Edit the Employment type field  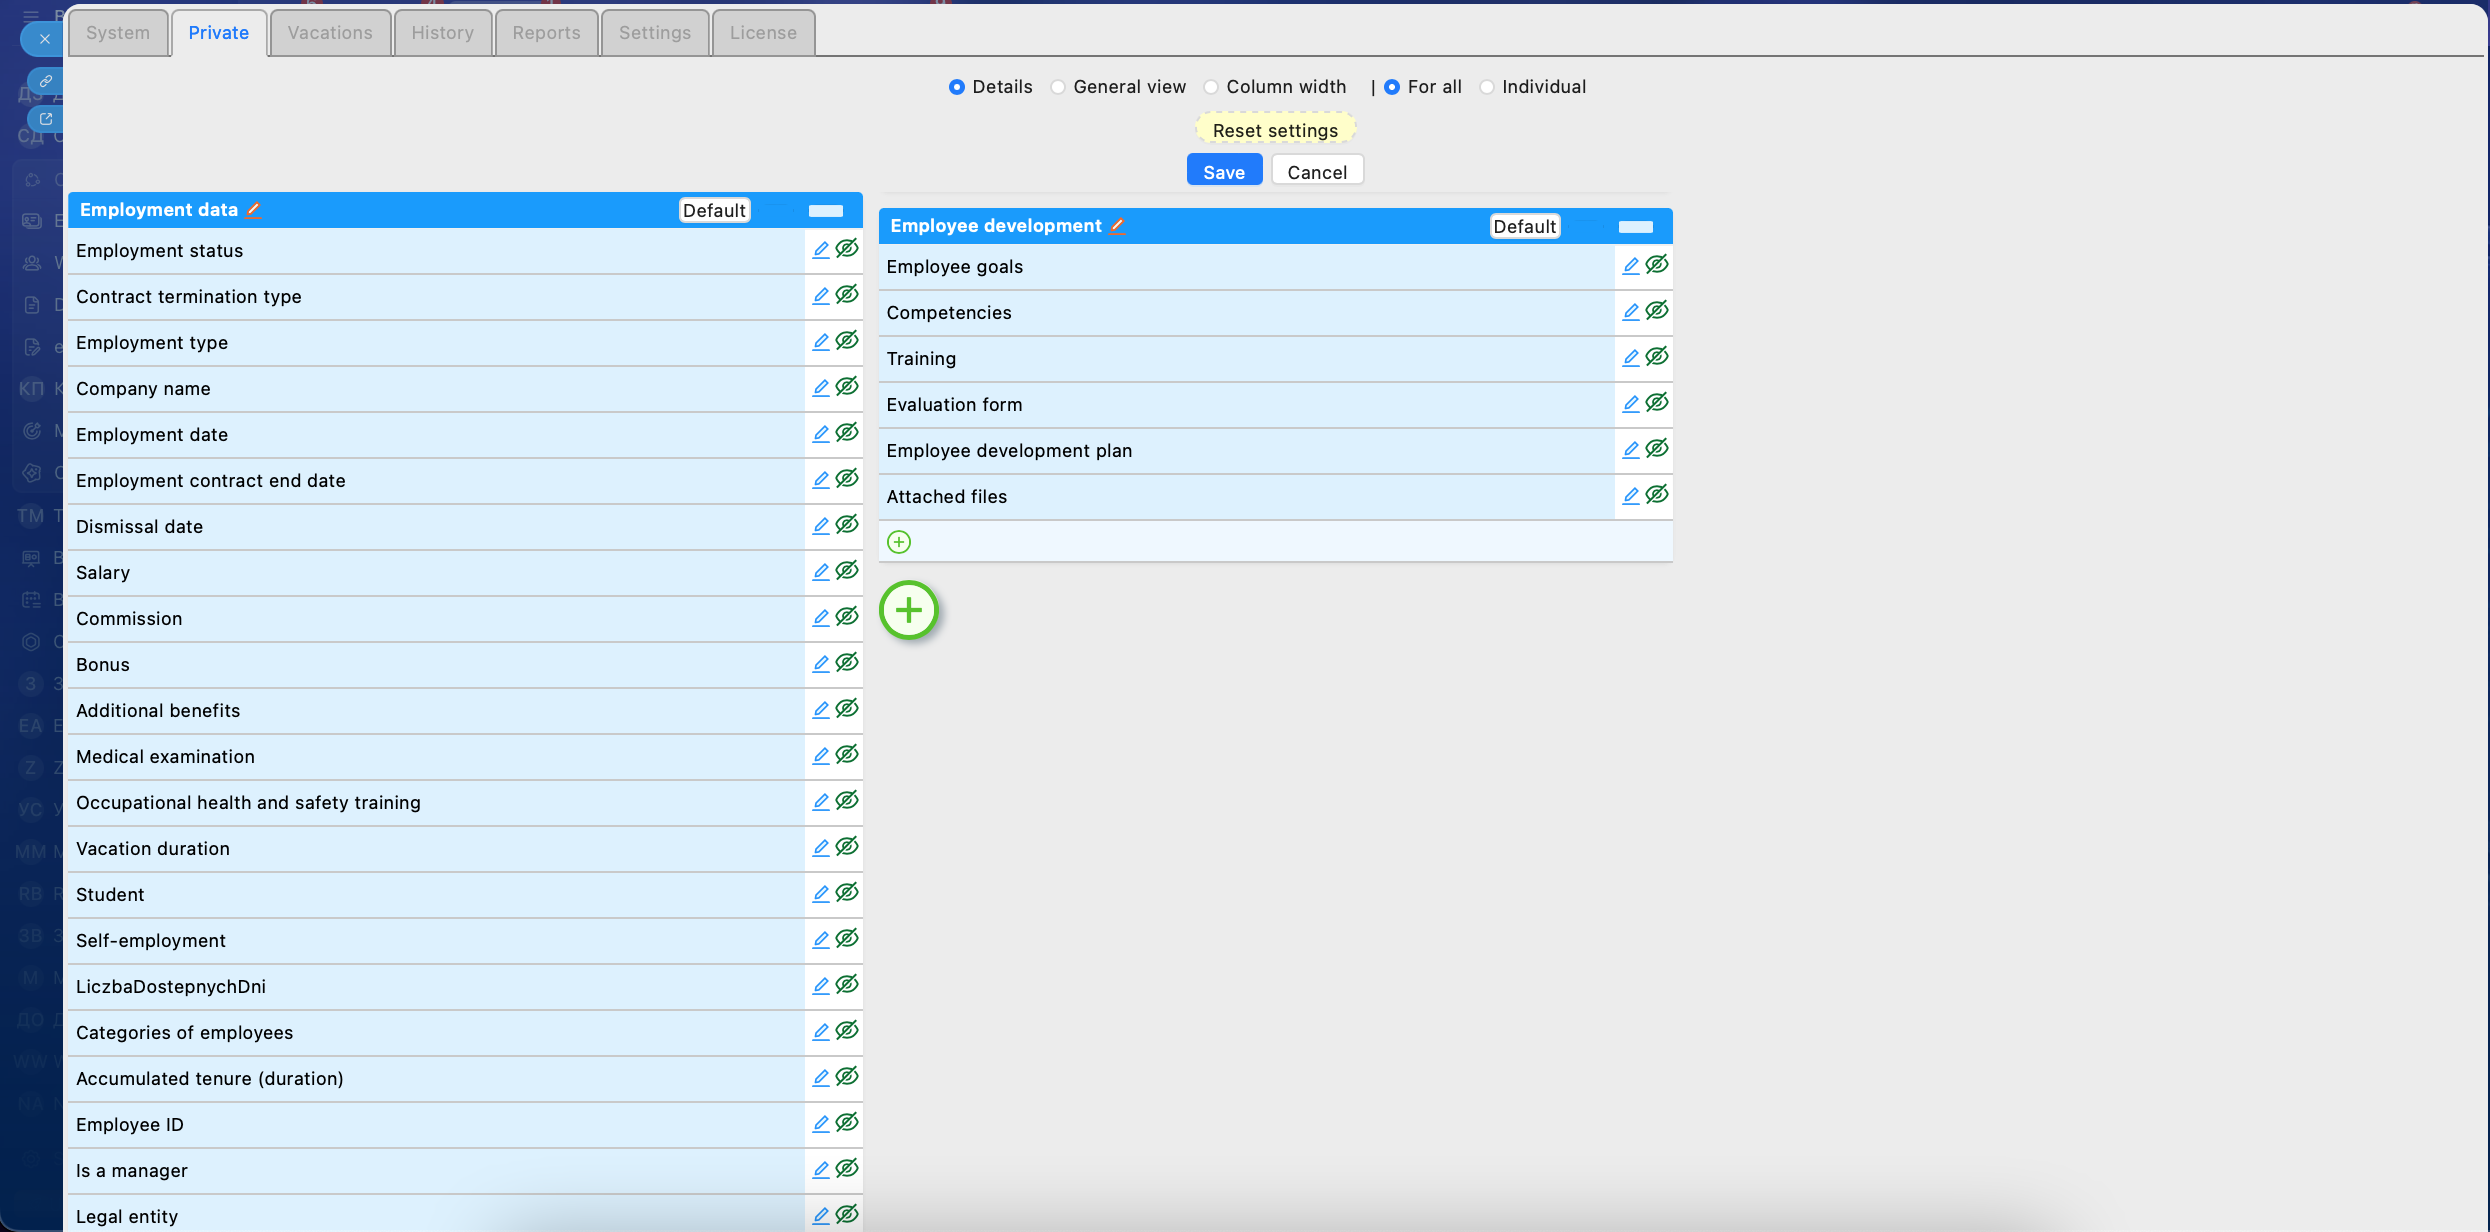[821, 342]
